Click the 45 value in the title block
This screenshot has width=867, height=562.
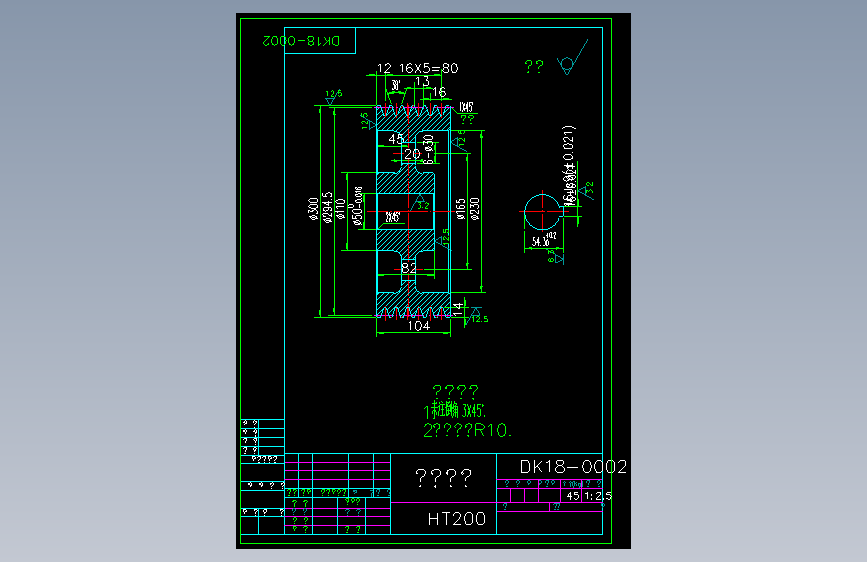(573, 496)
